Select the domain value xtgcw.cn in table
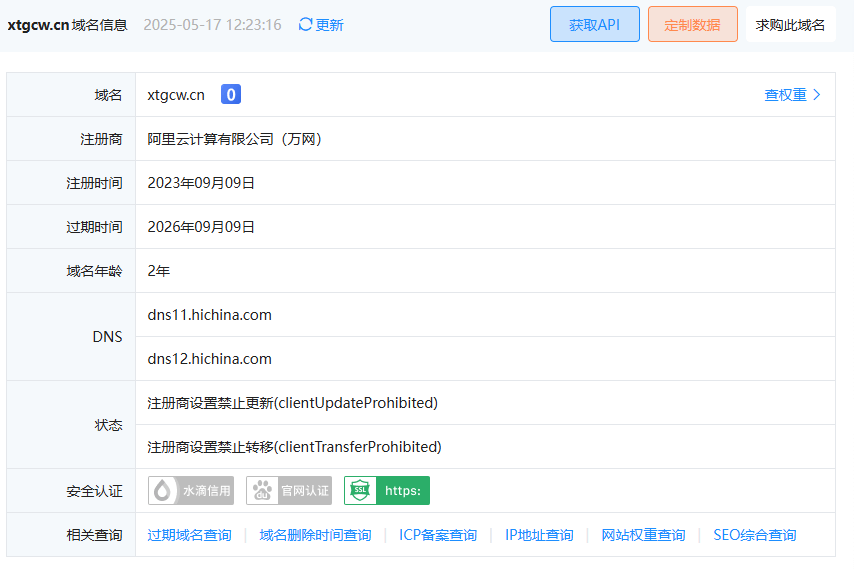 (x=176, y=95)
